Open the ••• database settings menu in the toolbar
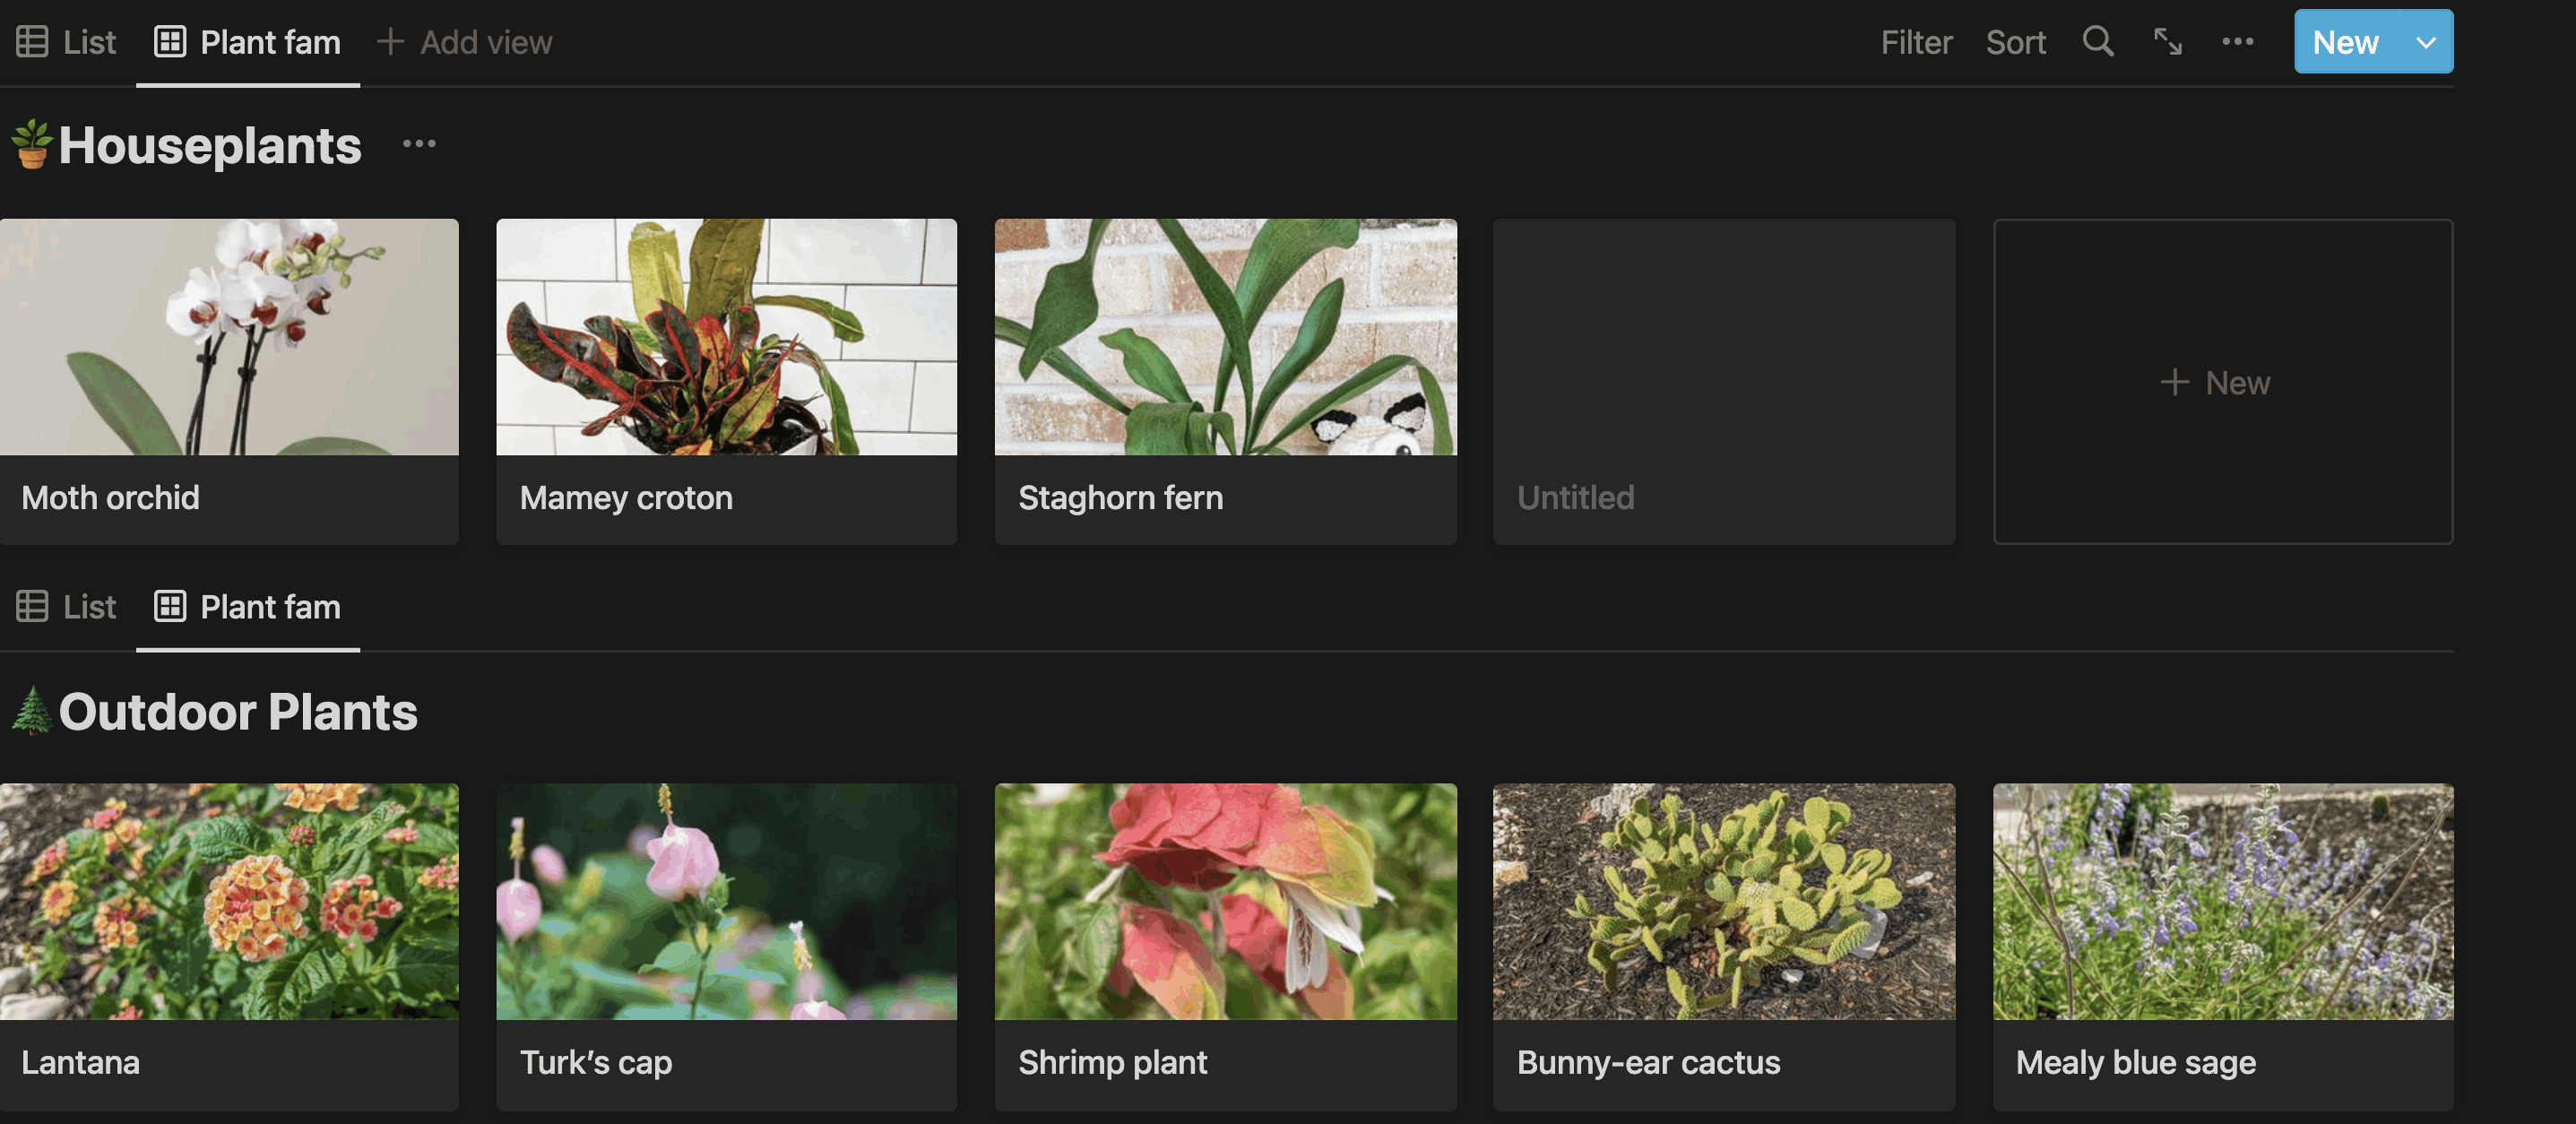Viewport: 2576px width, 1124px height. (2238, 41)
